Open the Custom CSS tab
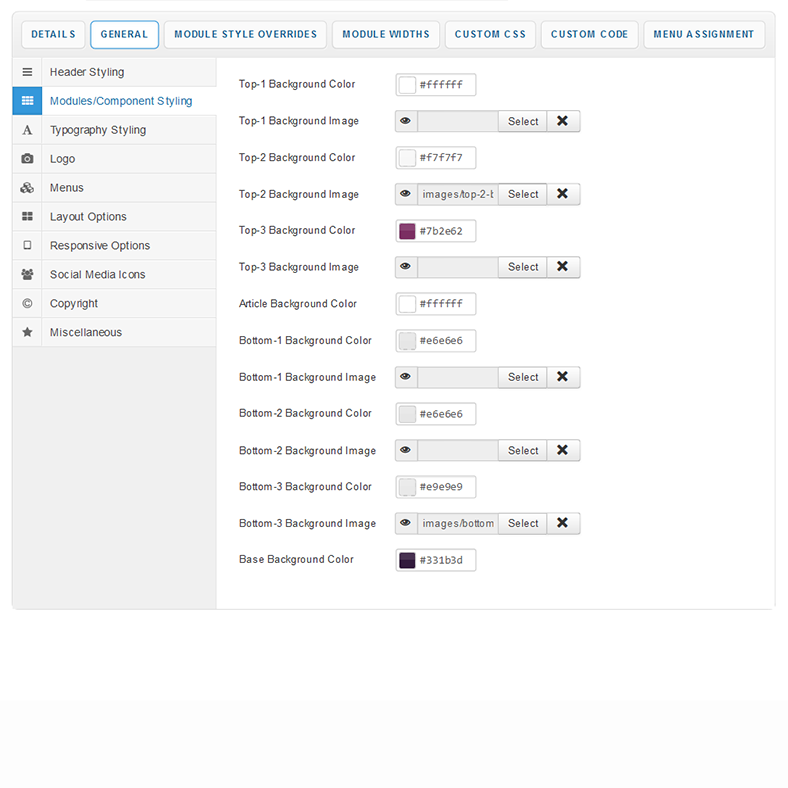 [x=490, y=34]
